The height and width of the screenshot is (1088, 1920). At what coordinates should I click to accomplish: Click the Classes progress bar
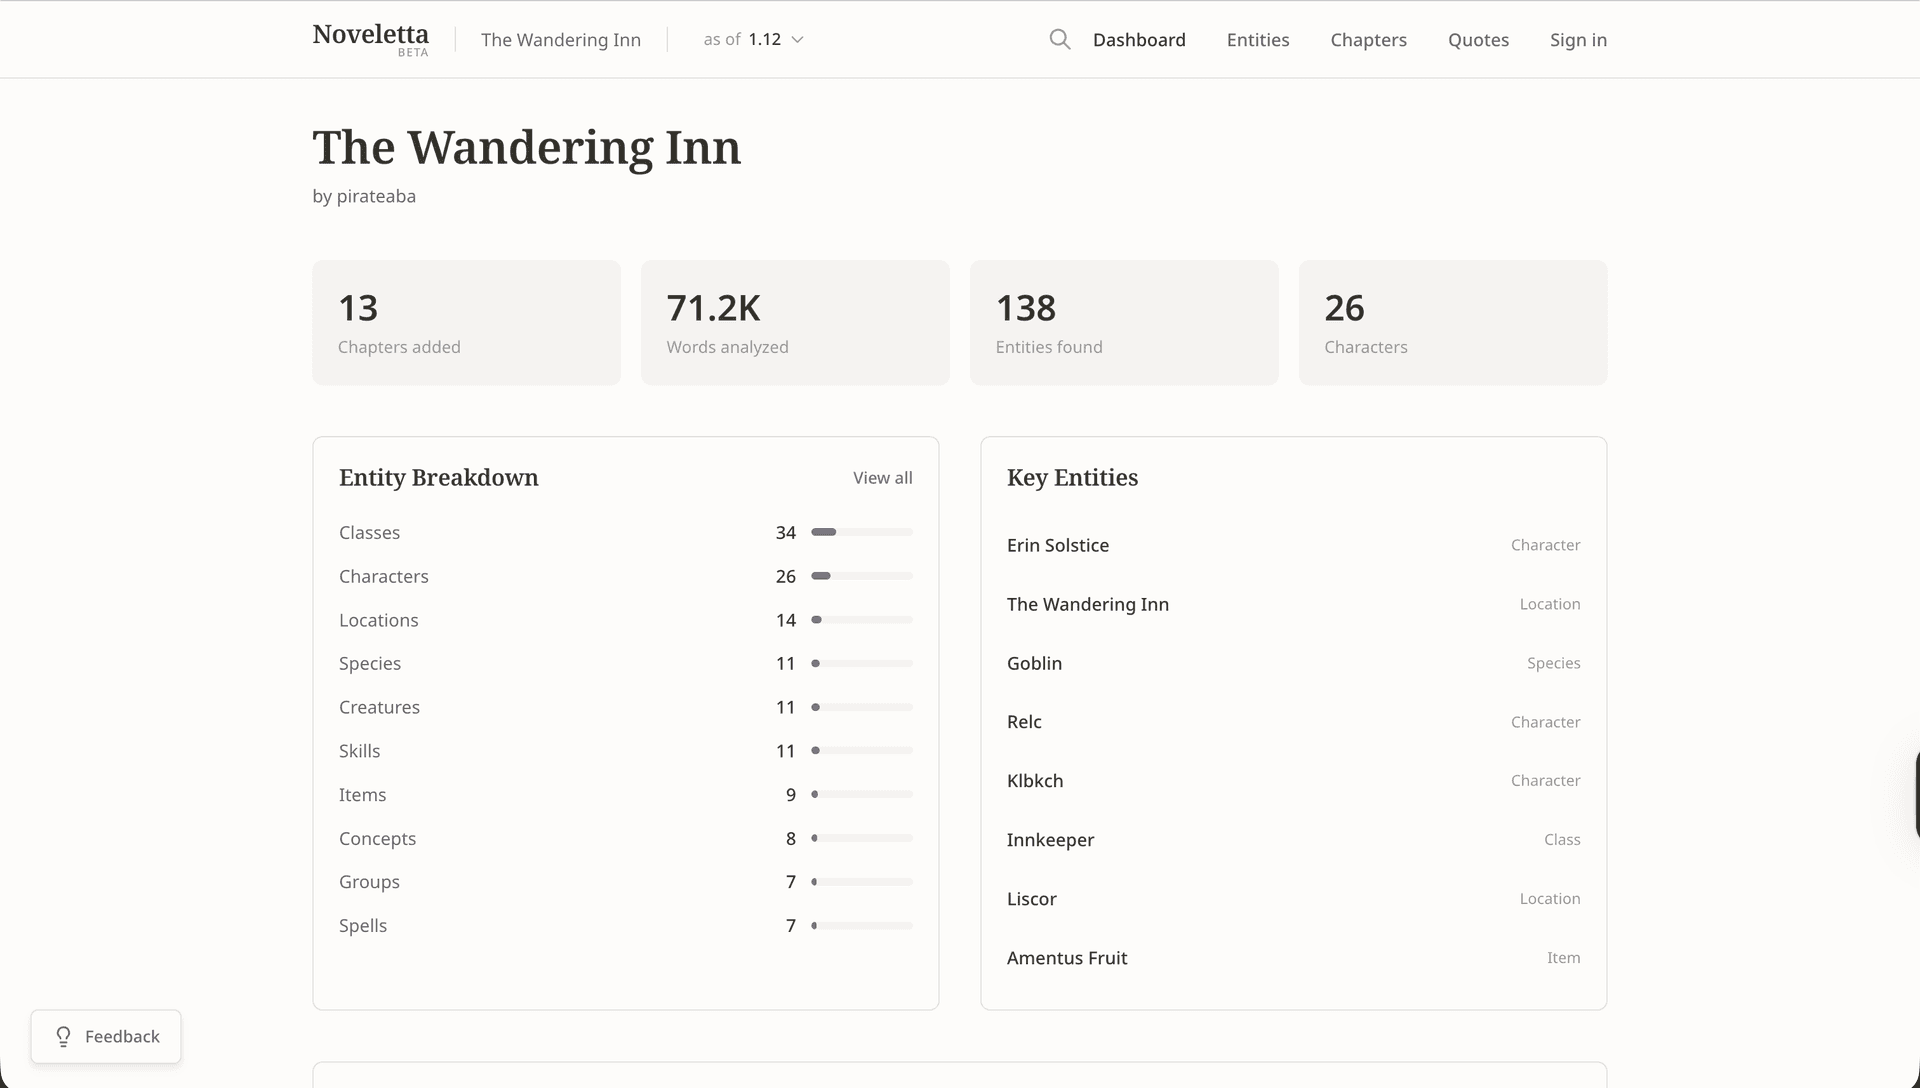click(861, 532)
